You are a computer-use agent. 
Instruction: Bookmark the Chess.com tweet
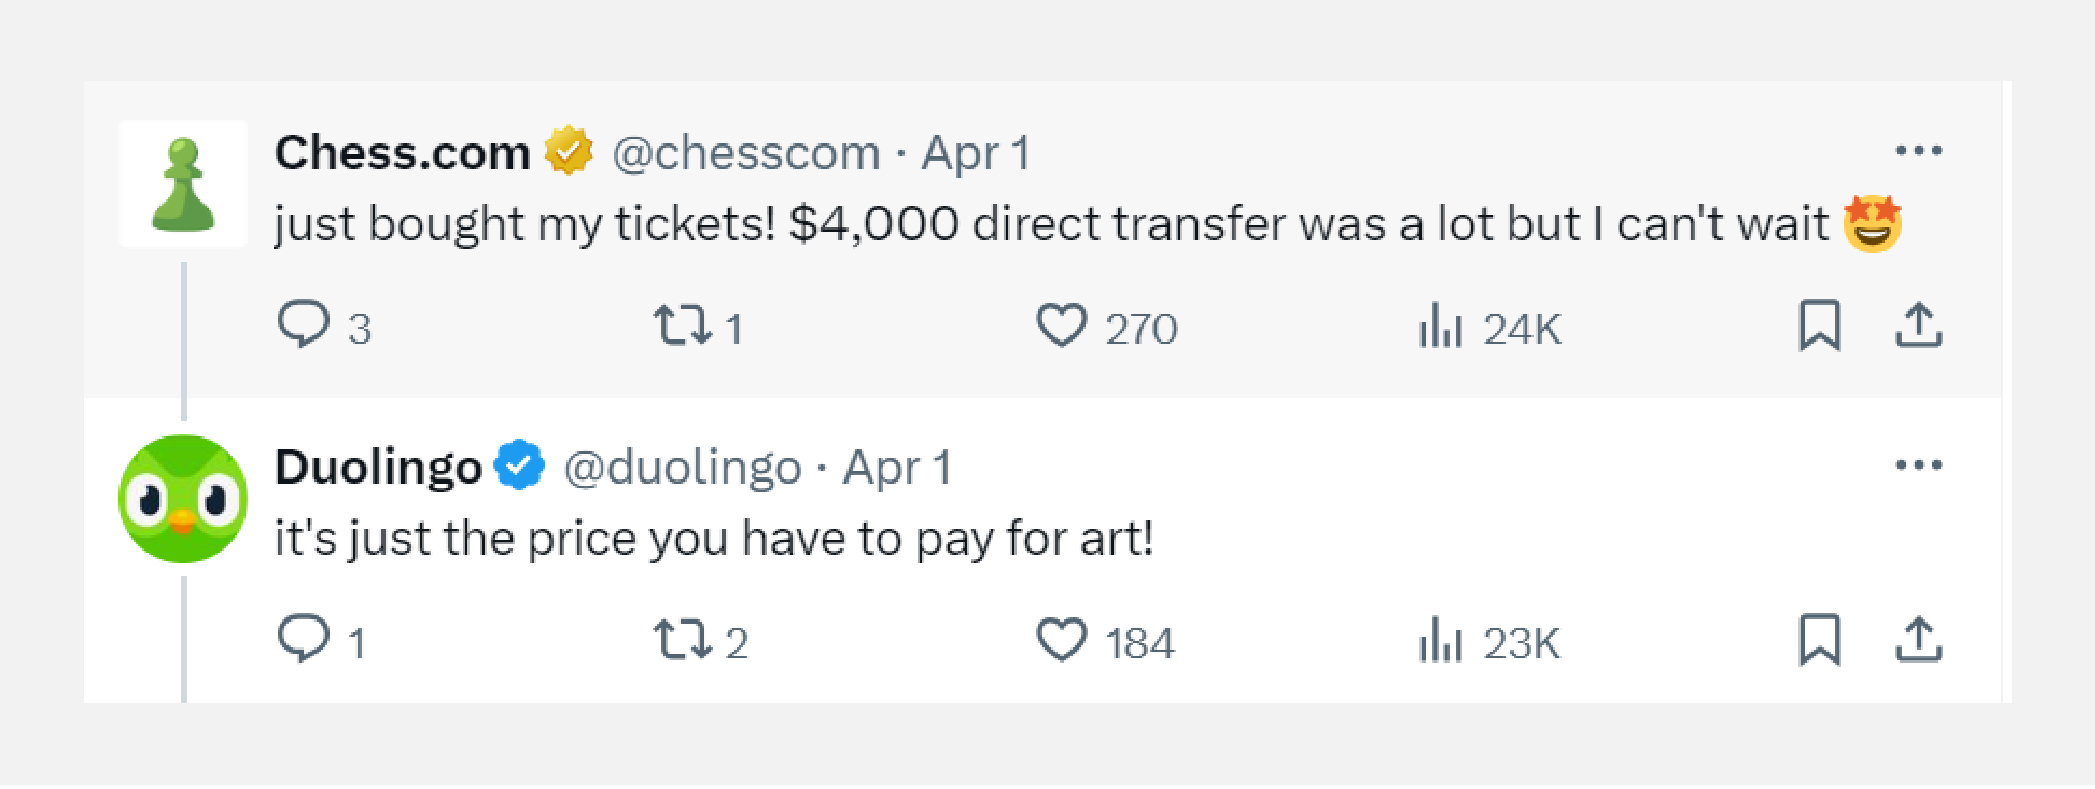pyautogui.click(x=1819, y=326)
